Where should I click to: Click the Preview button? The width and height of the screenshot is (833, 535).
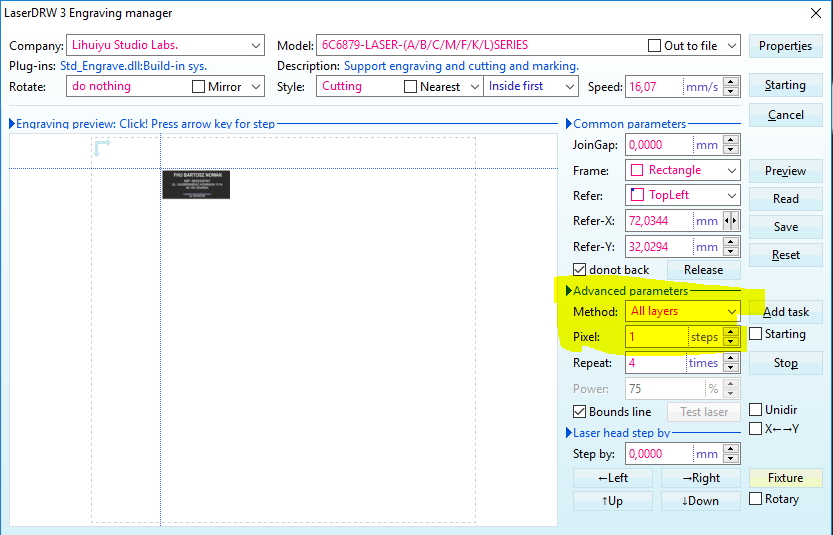tap(785, 171)
